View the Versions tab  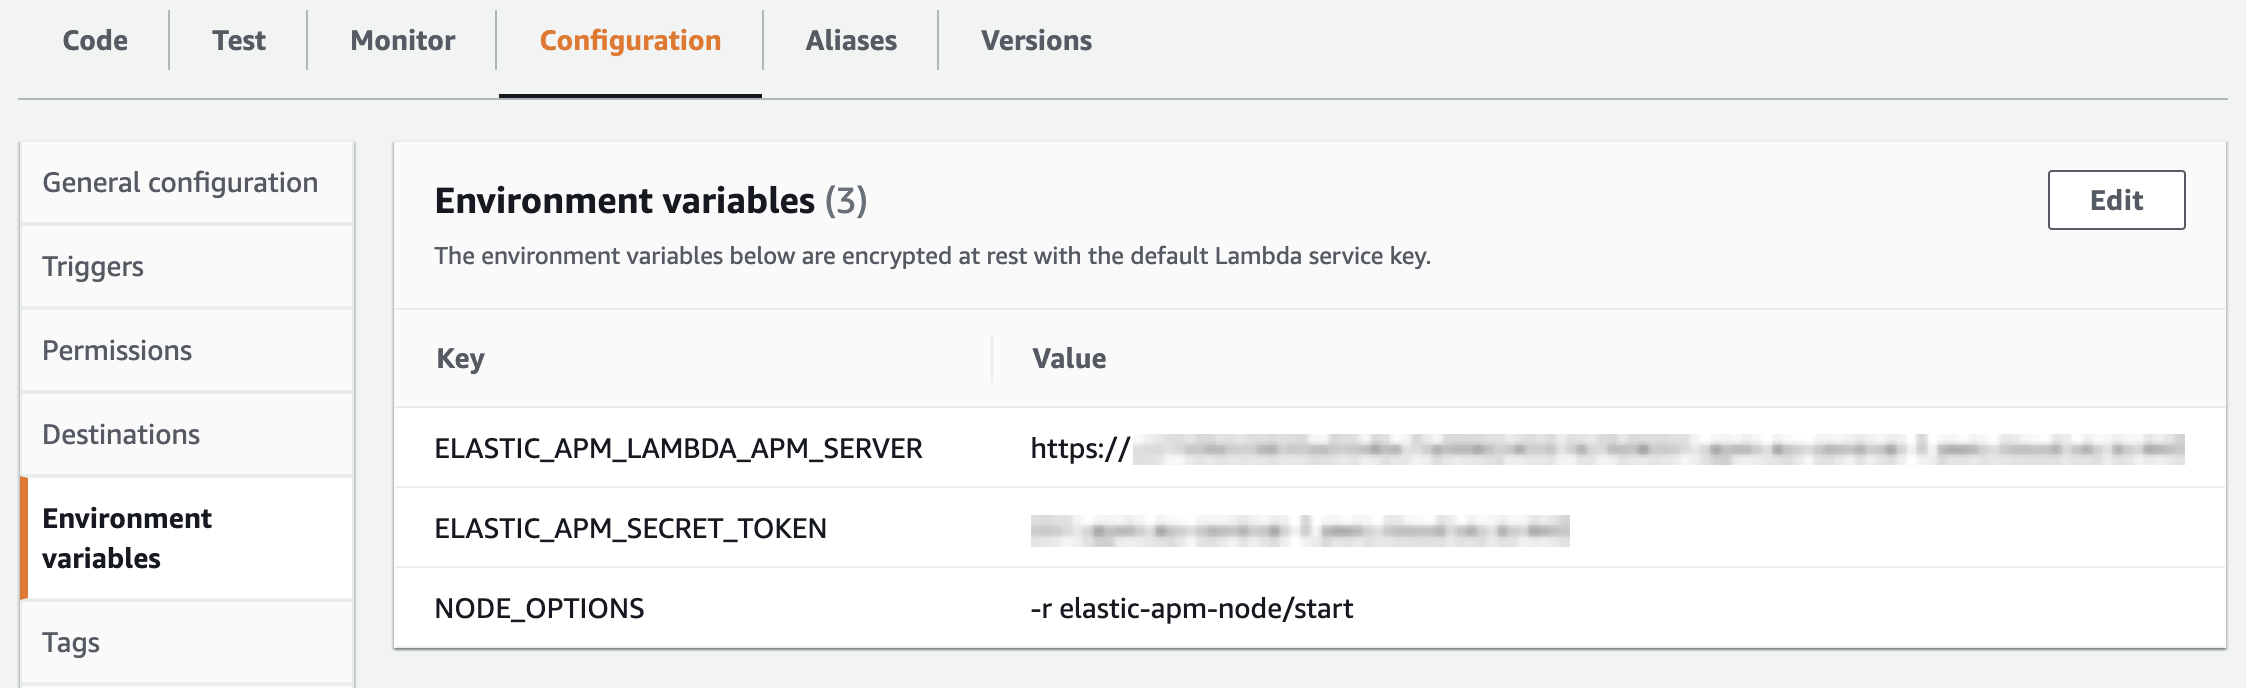1036,40
